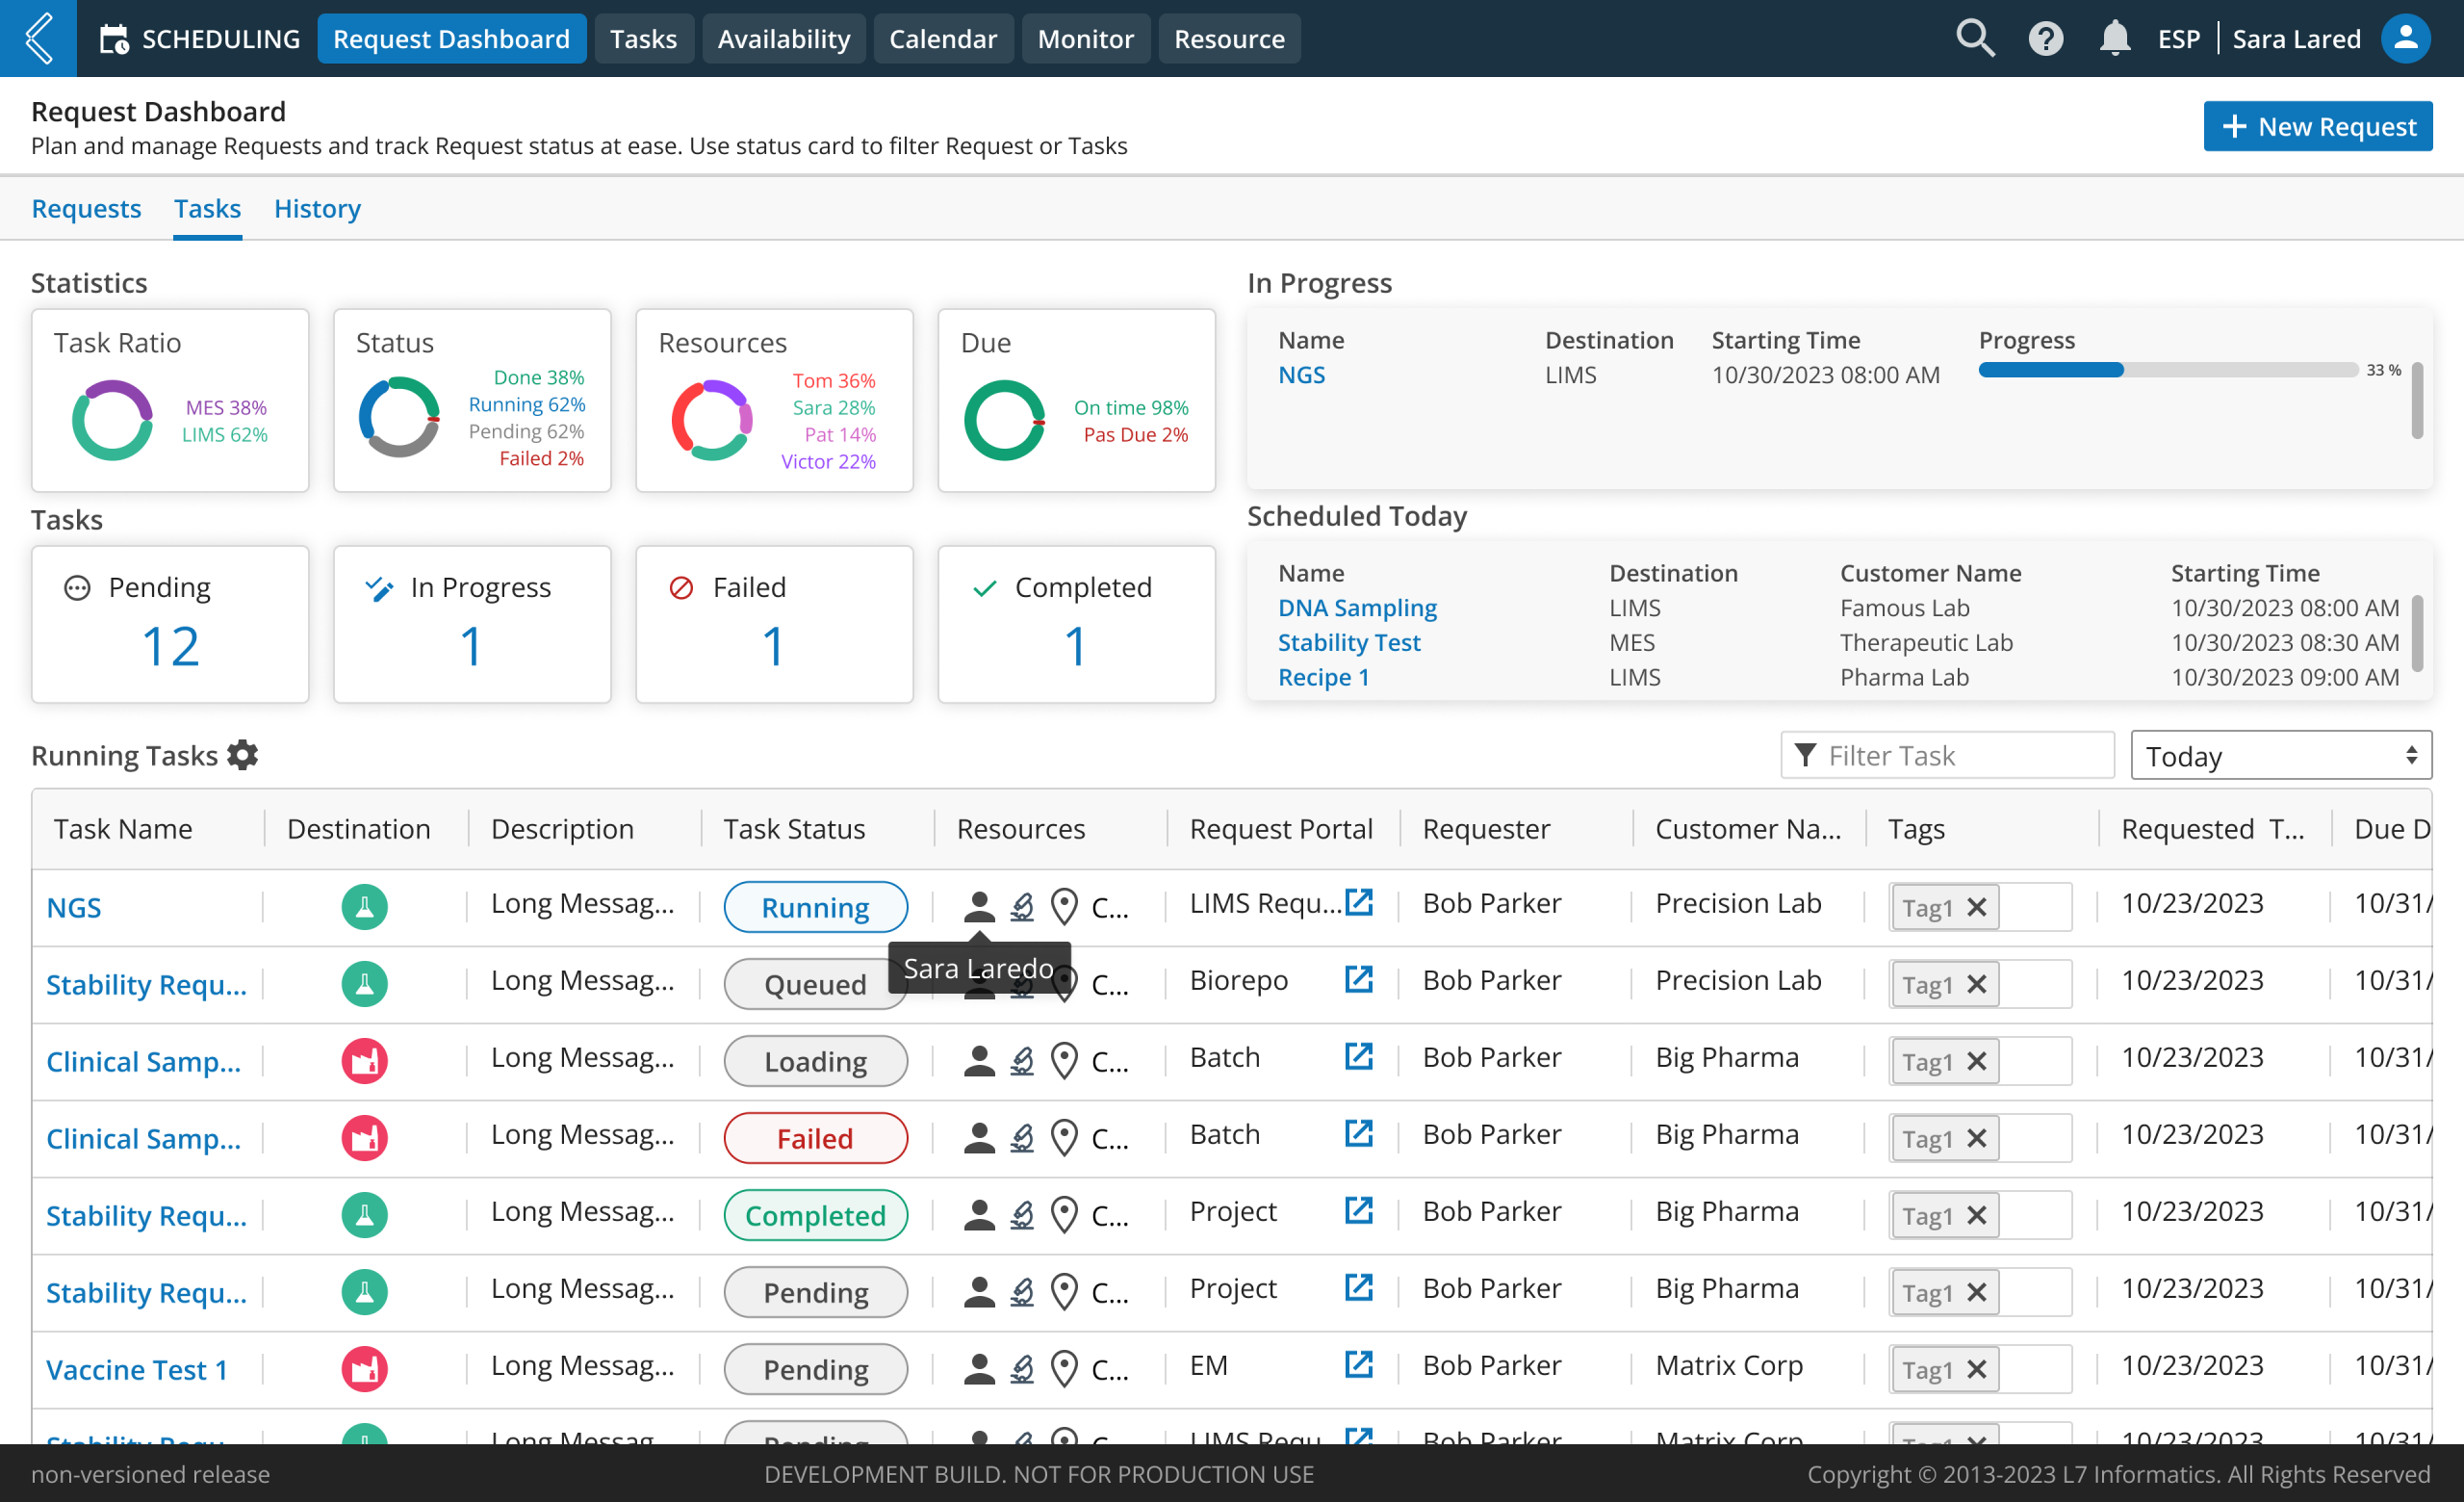Click the back chevron icon in header

point(38,38)
